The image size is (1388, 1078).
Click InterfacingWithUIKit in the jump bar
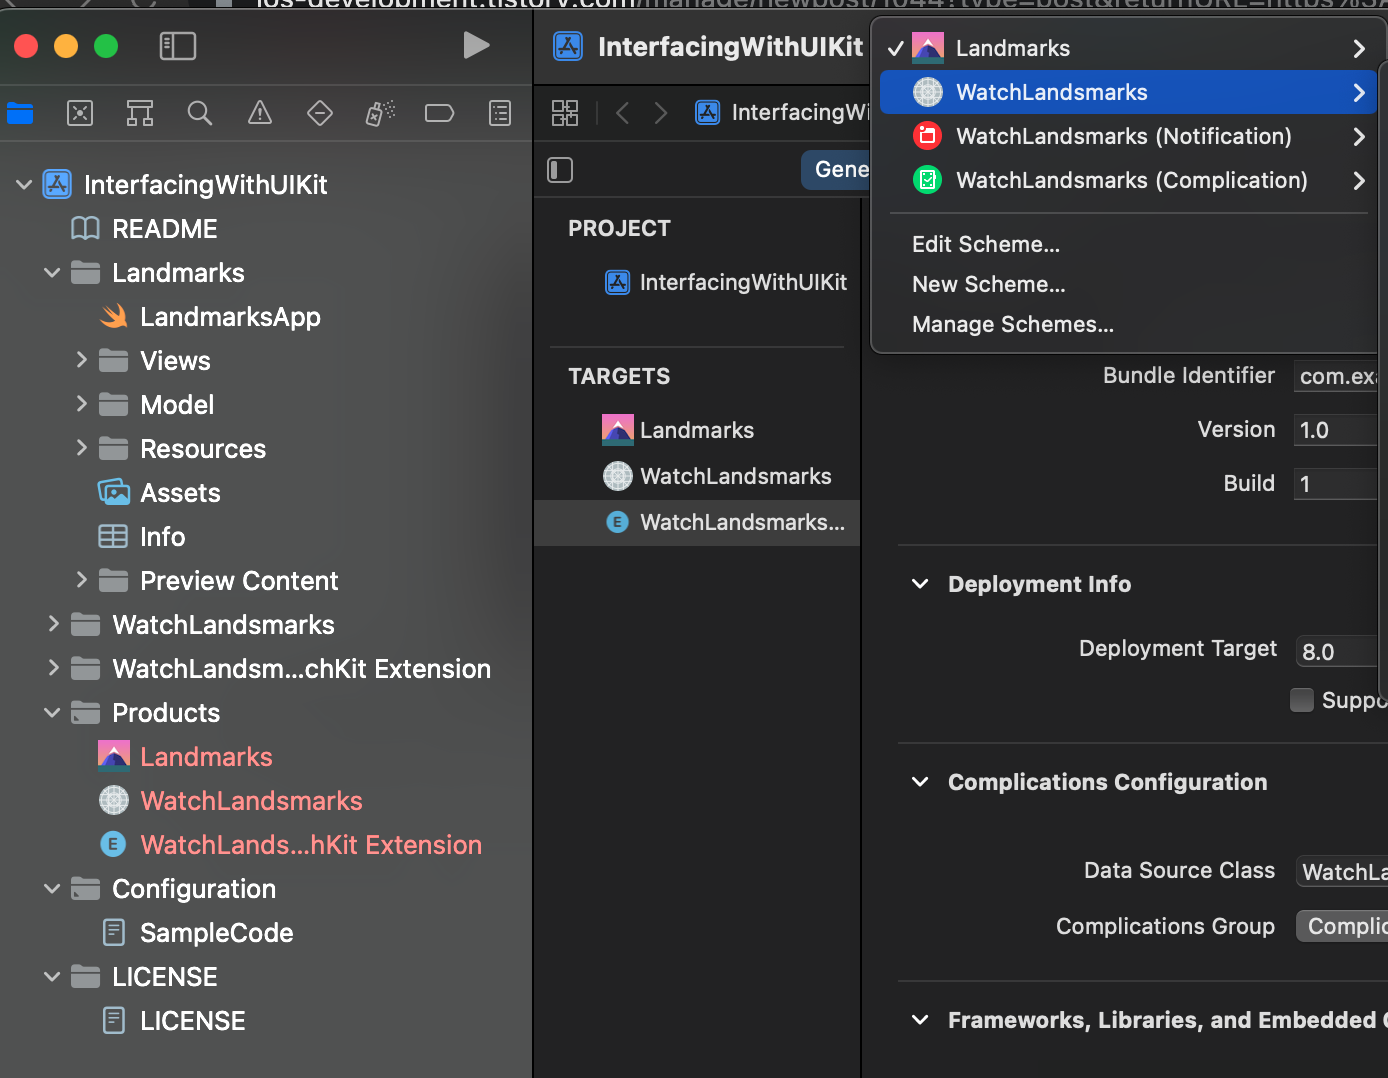pyautogui.click(x=783, y=113)
